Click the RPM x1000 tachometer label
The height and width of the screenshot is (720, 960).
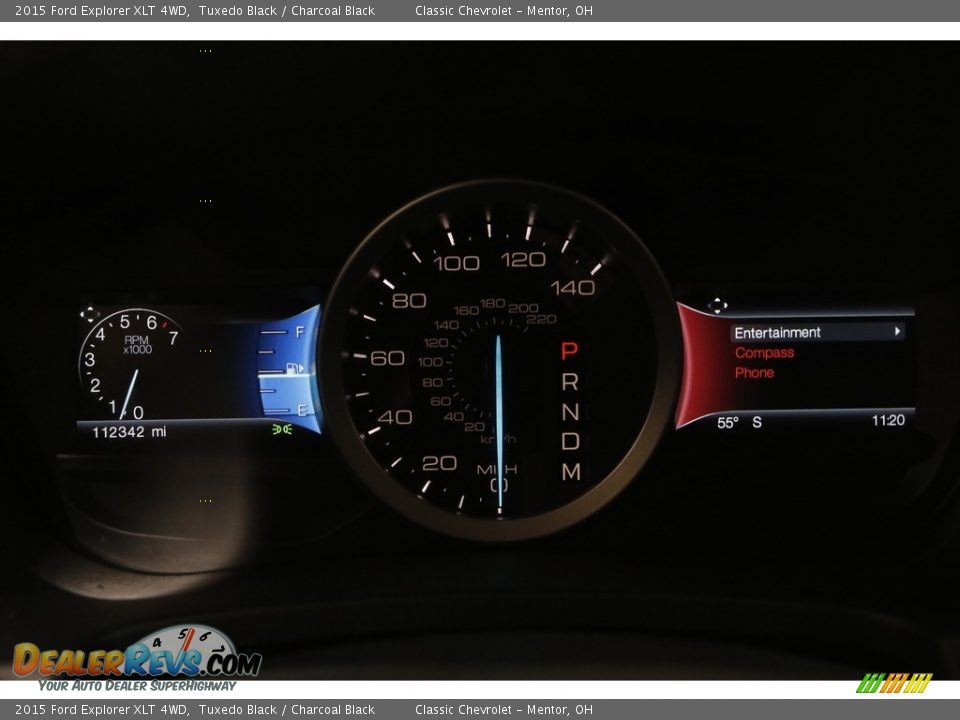coord(137,345)
